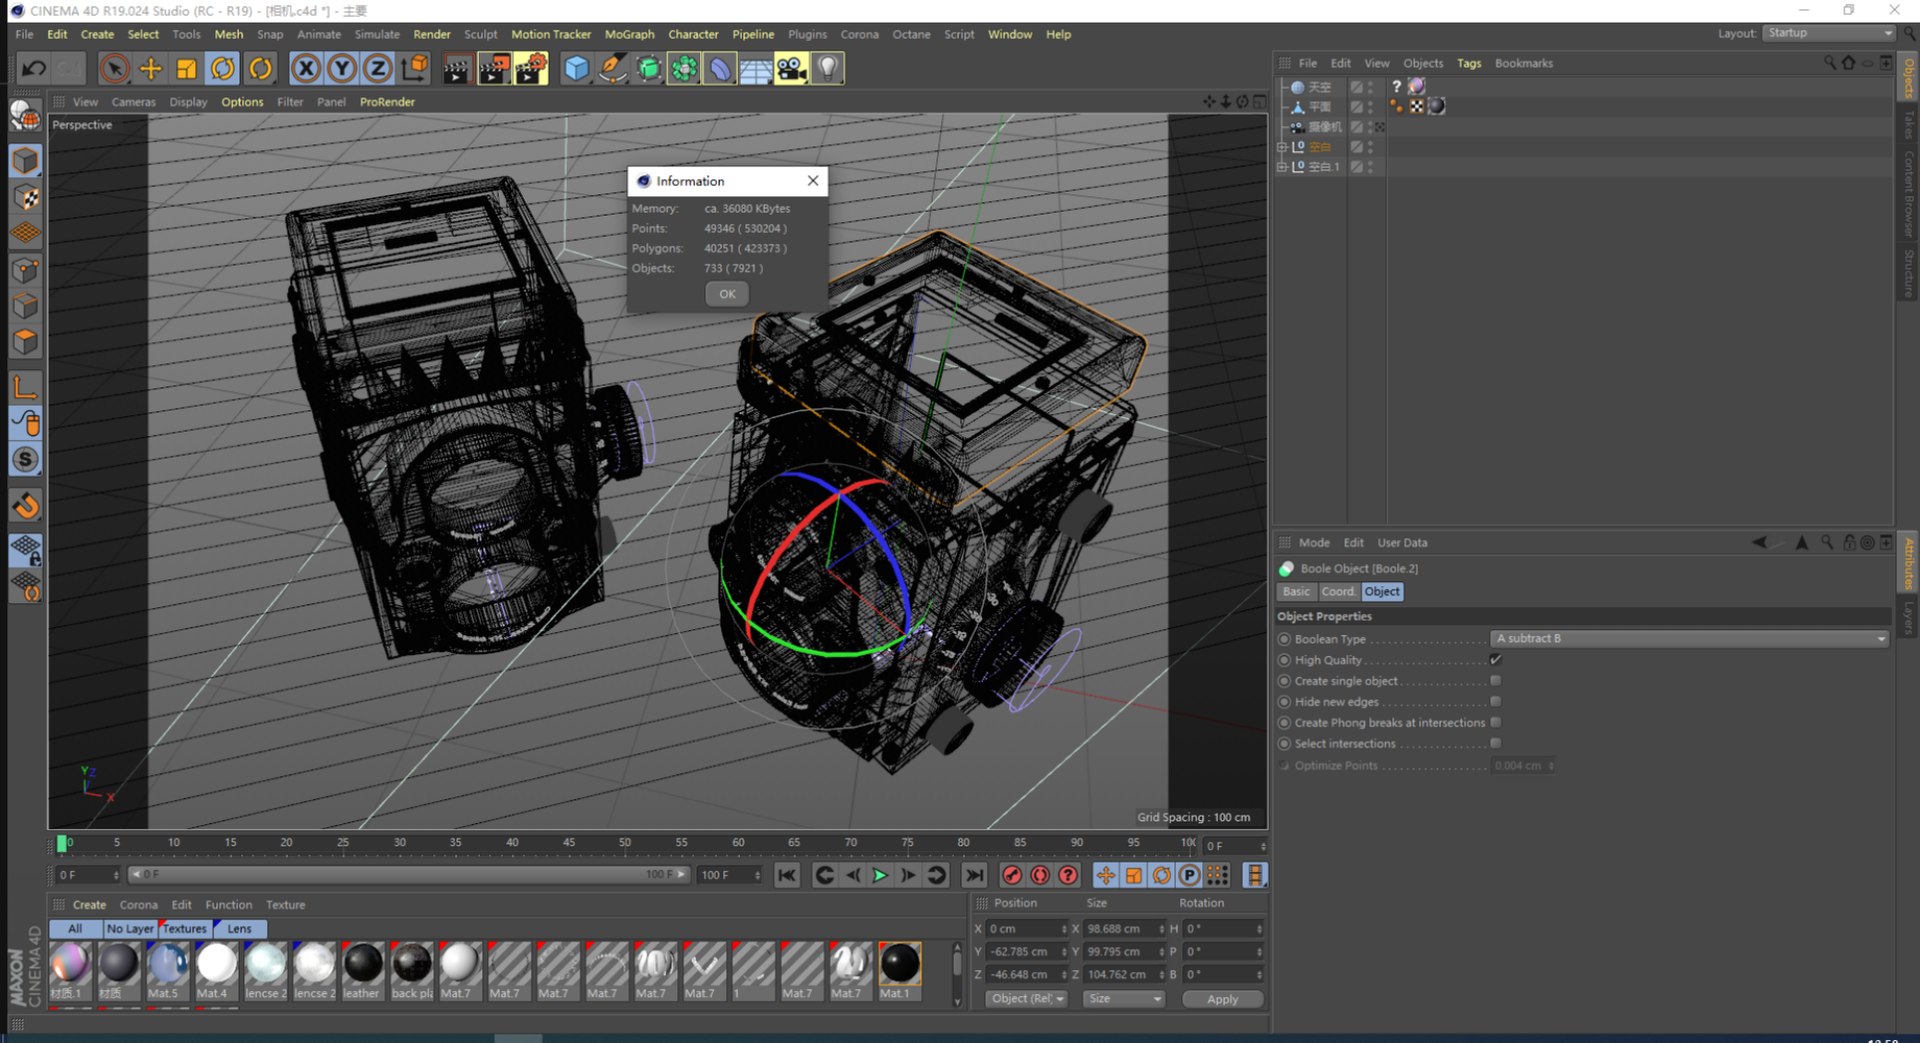The image size is (1920, 1043).
Task: Play the animation forward
Action: [x=880, y=876]
